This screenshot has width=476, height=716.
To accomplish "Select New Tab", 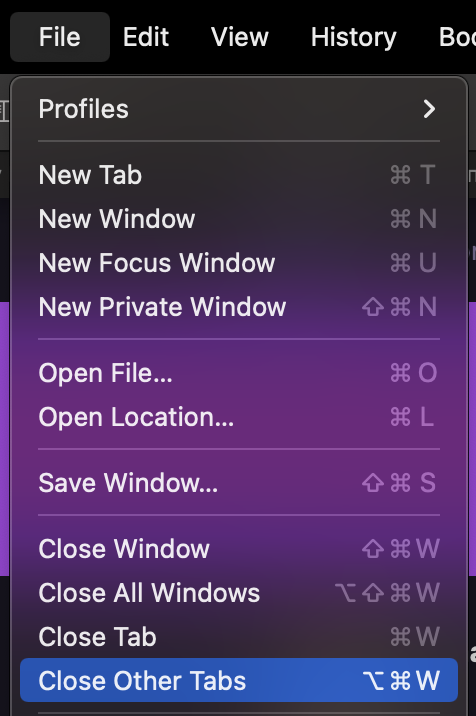I will pyautogui.click(x=239, y=175).
